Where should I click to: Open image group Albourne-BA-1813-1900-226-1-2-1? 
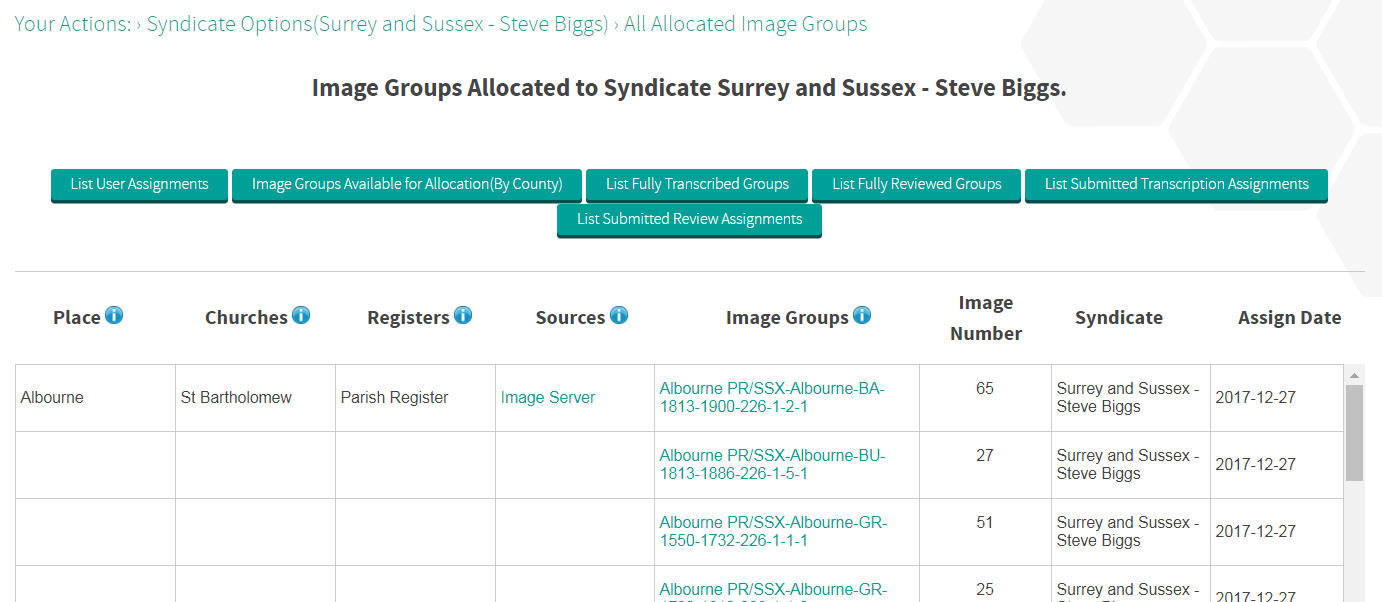[x=772, y=398]
